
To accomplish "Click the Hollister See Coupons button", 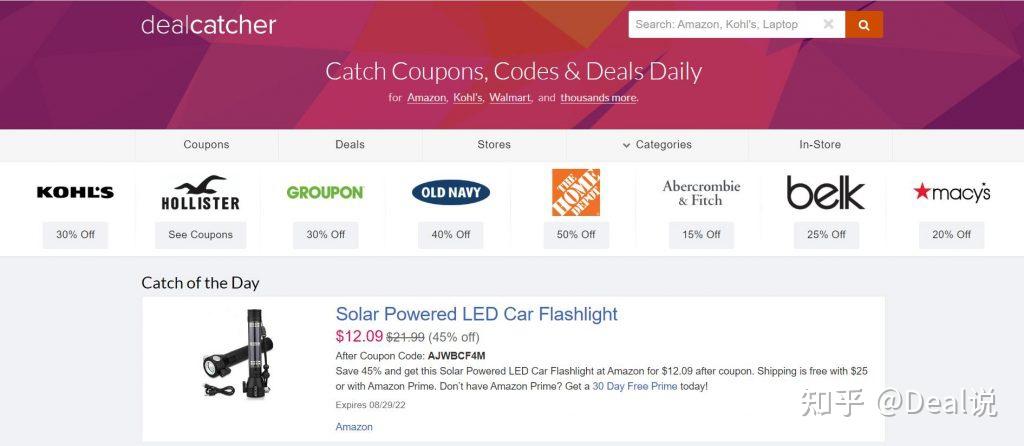I will tap(200, 235).
